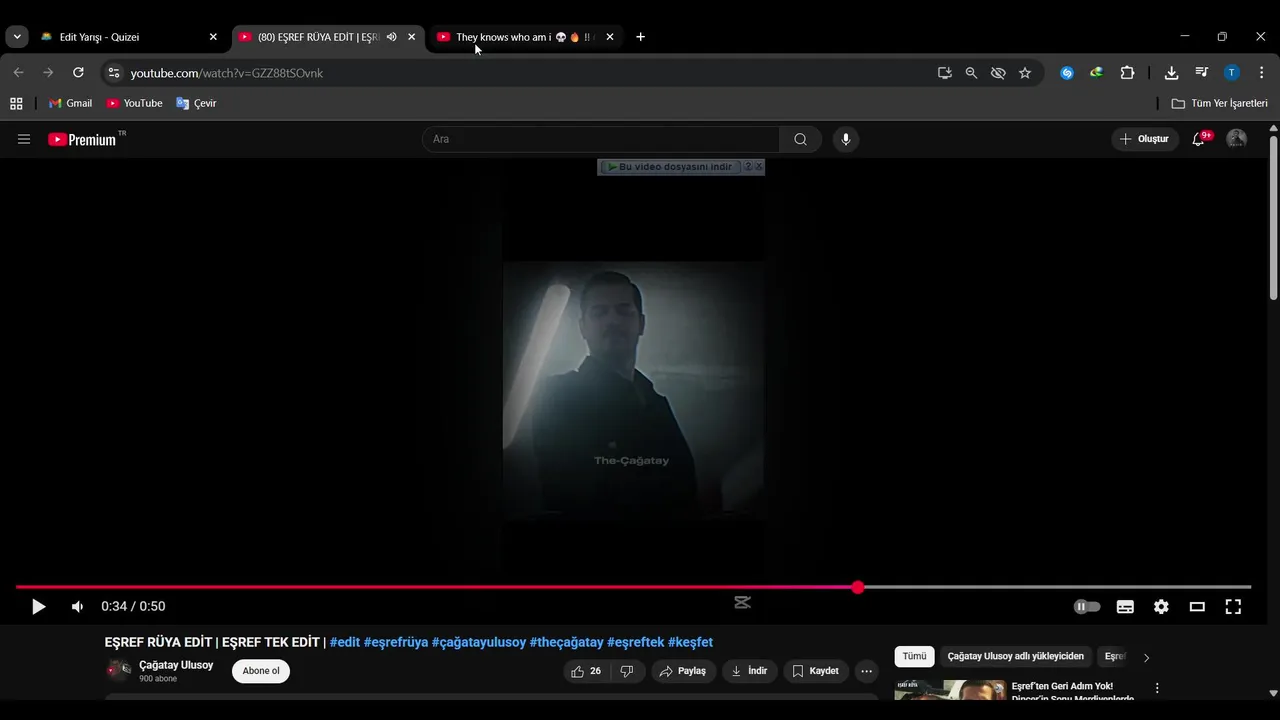
Task: Close the They knows who am i tab
Action: 610,37
